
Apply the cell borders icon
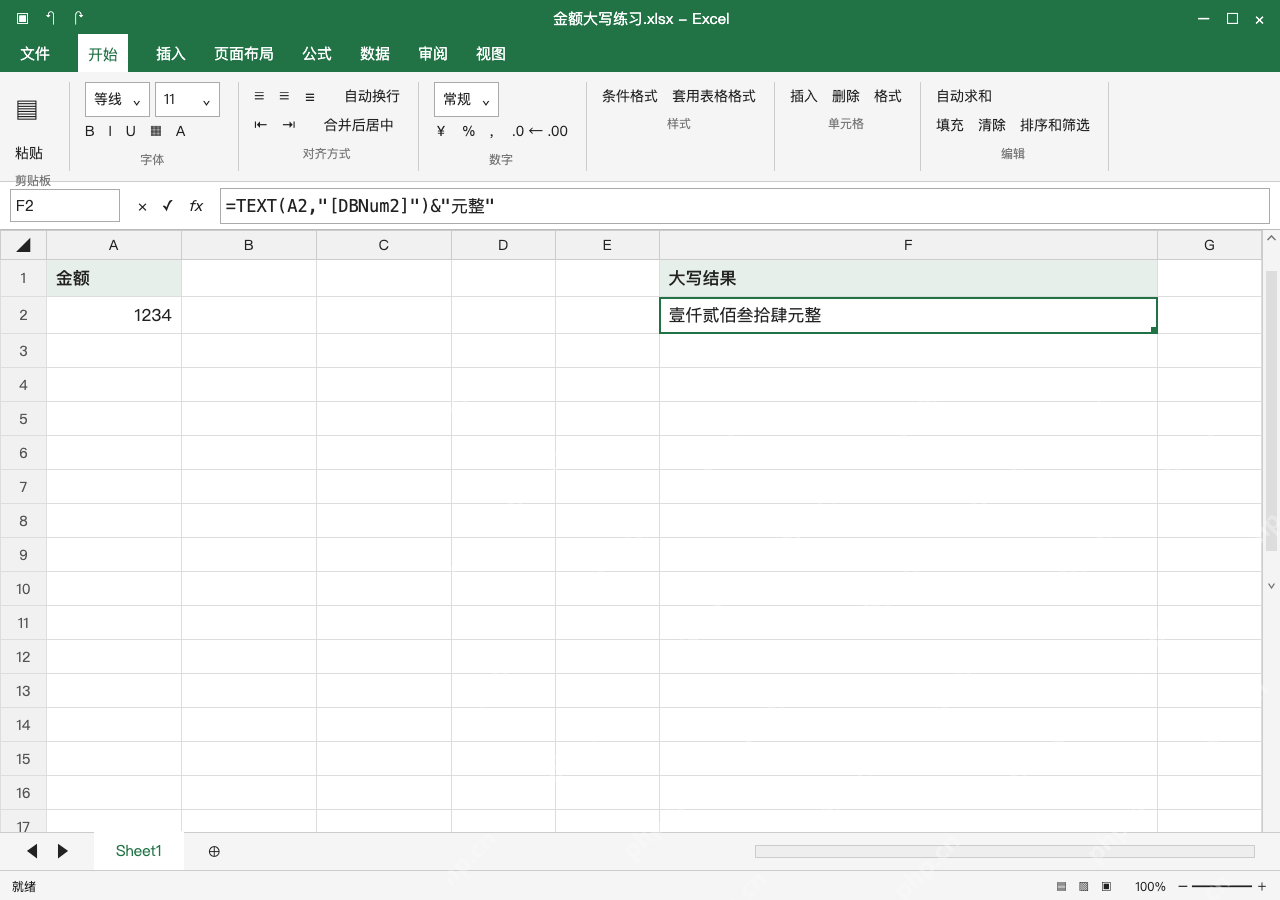(155, 131)
